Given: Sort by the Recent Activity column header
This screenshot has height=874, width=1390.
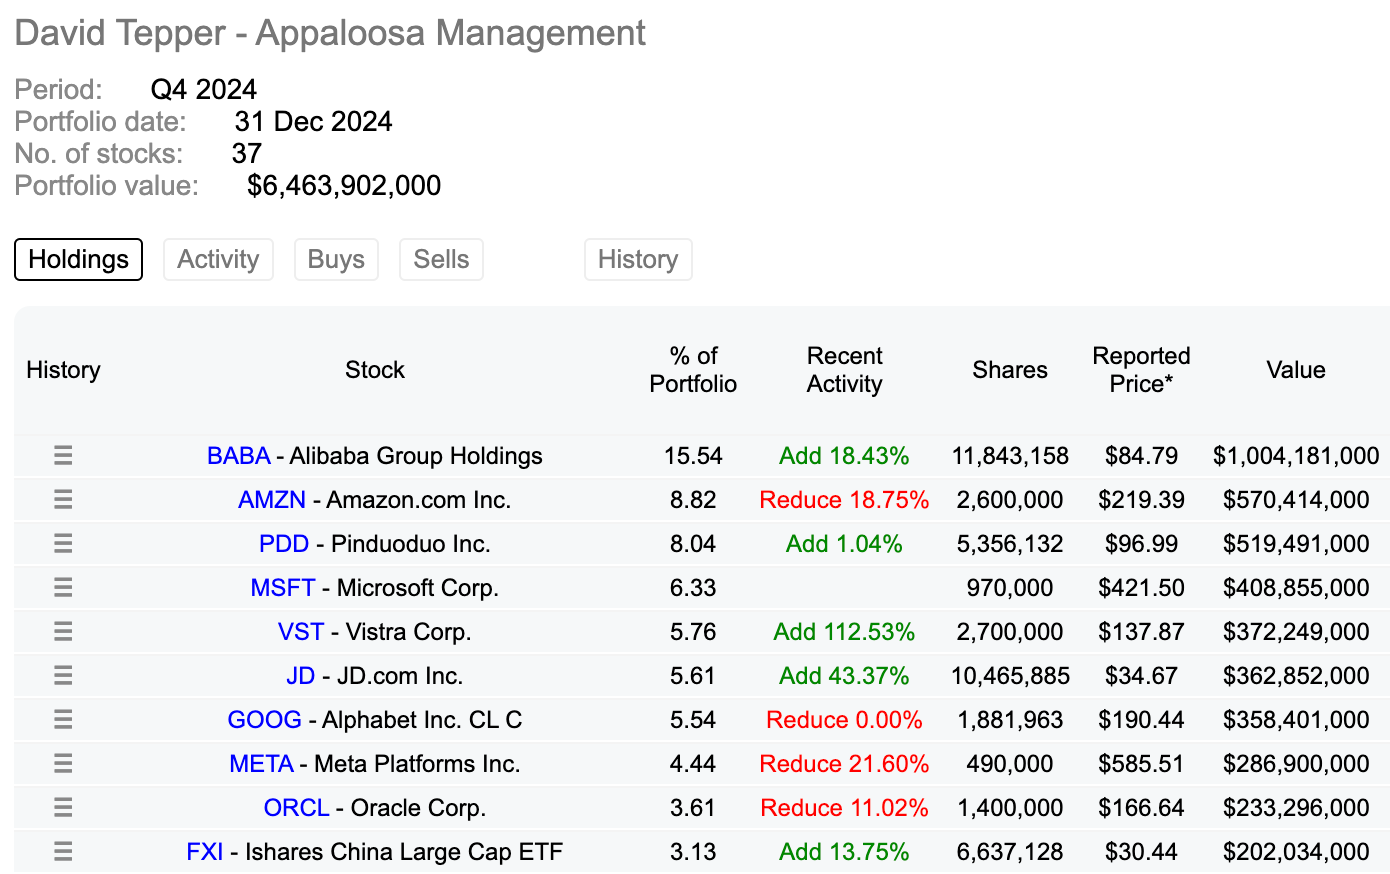Looking at the screenshot, I should click(845, 370).
